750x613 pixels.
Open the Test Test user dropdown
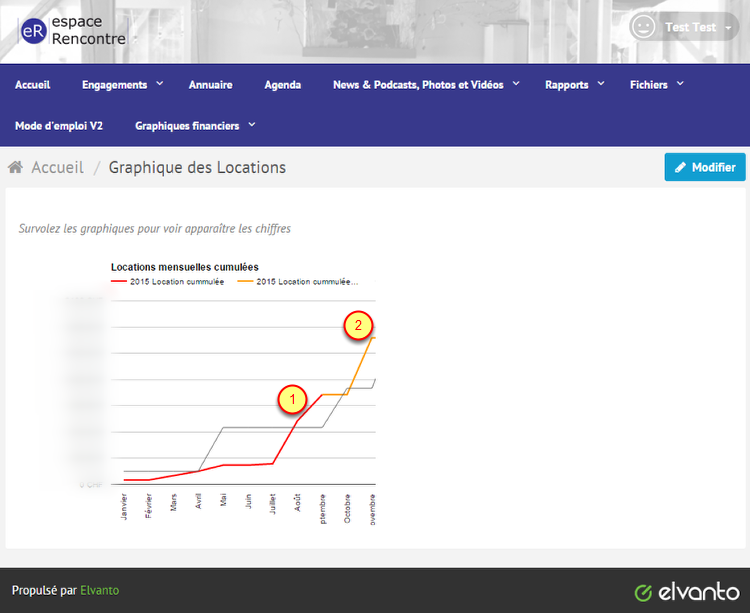pyautogui.click(x=698, y=27)
